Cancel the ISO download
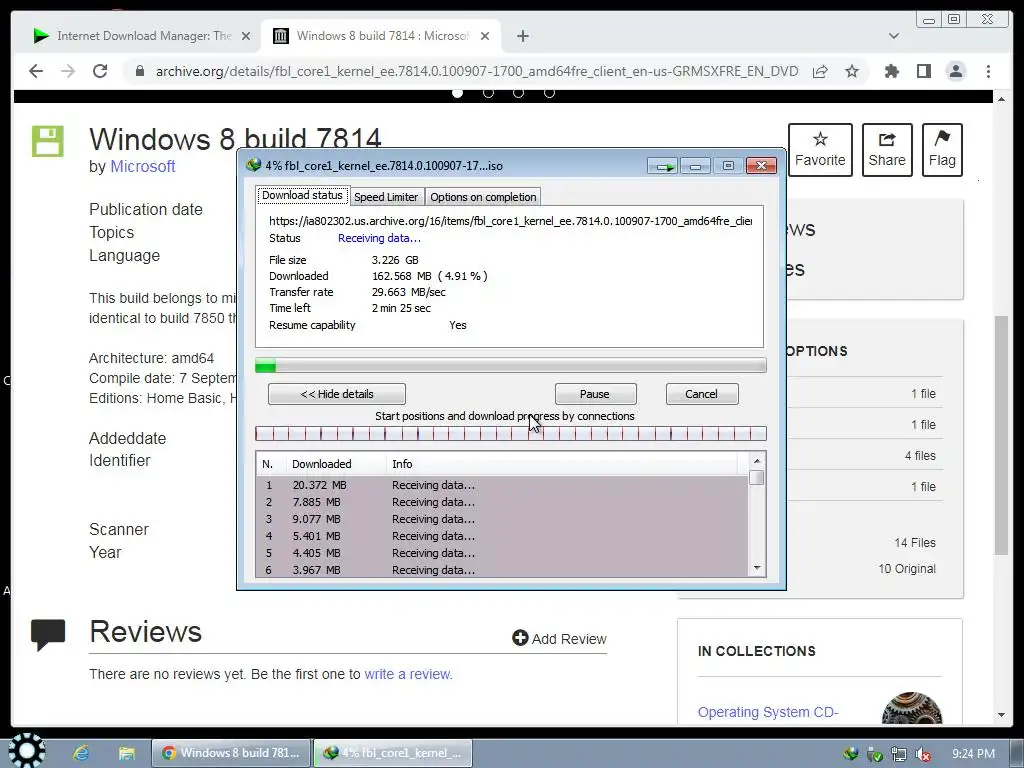The width and height of the screenshot is (1024, 768). [x=701, y=394]
